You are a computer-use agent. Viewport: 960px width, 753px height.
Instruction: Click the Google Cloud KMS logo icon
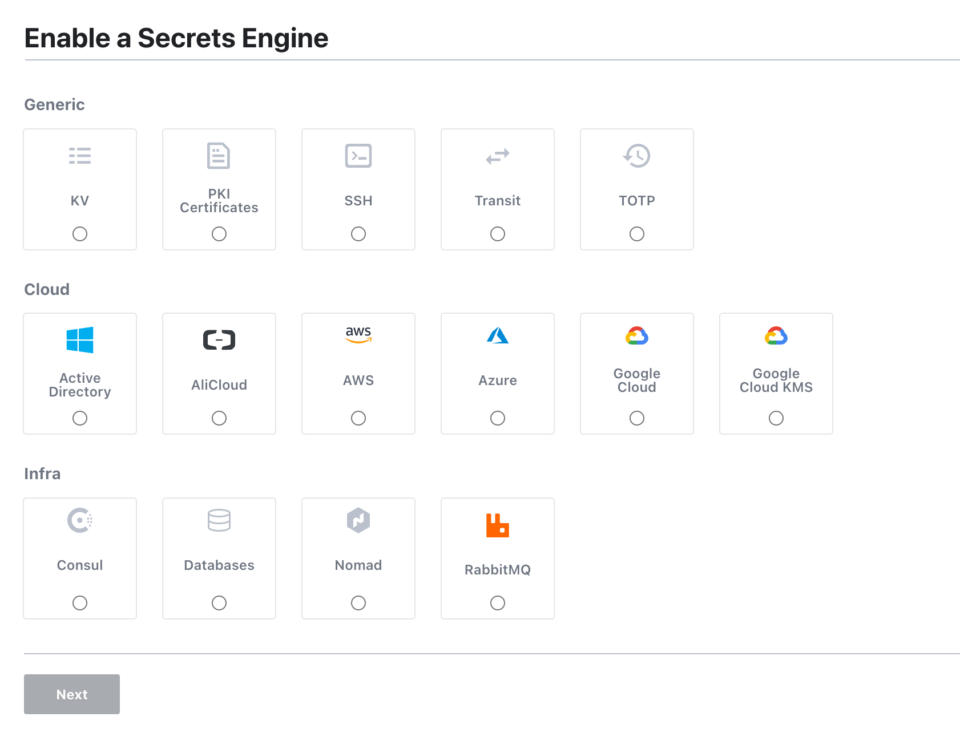coord(775,337)
